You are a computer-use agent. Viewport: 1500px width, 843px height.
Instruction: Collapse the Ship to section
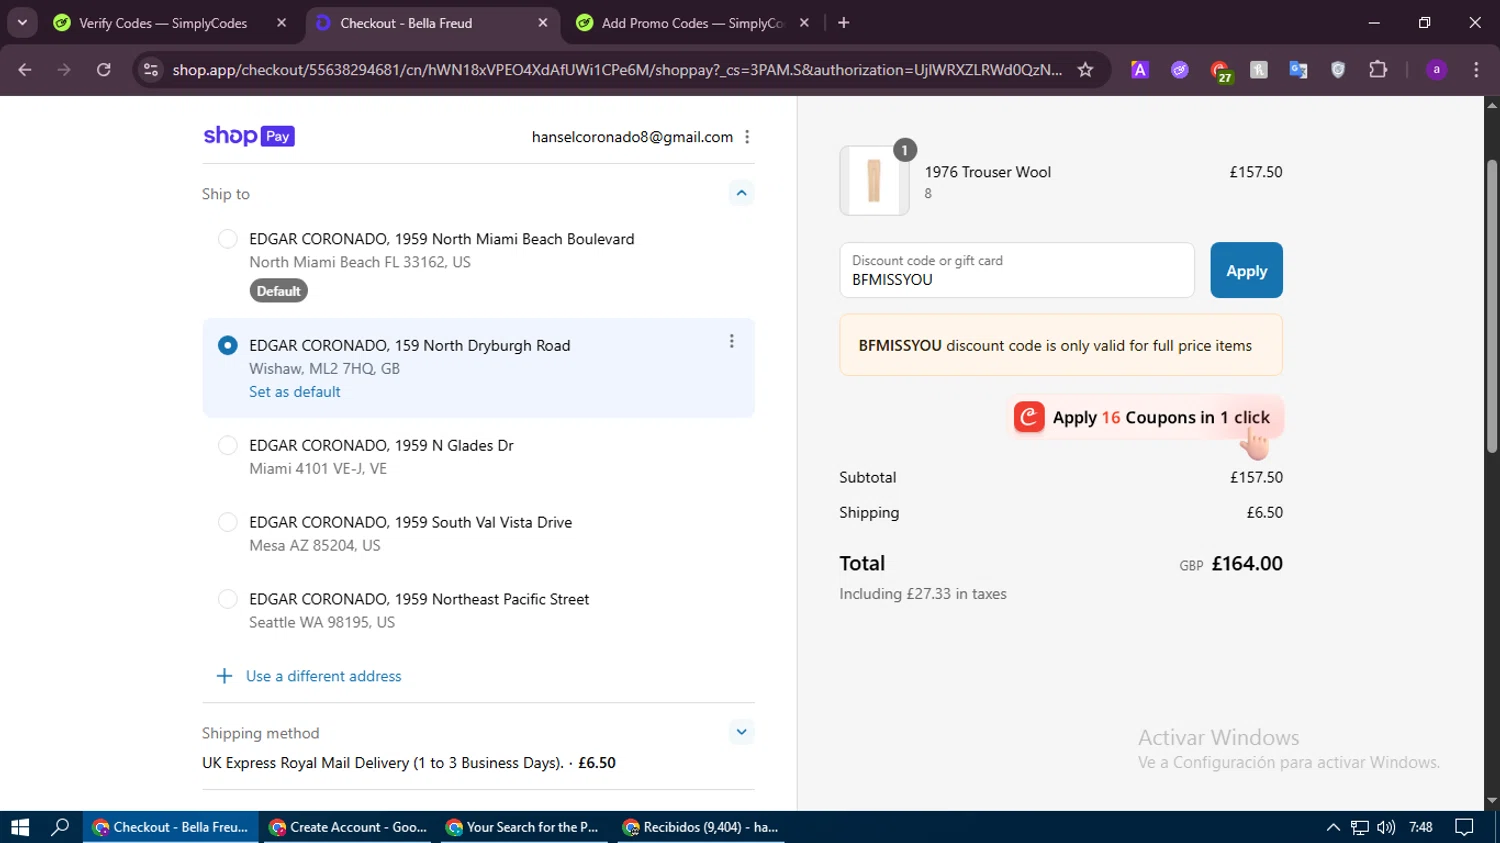click(741, 193)
